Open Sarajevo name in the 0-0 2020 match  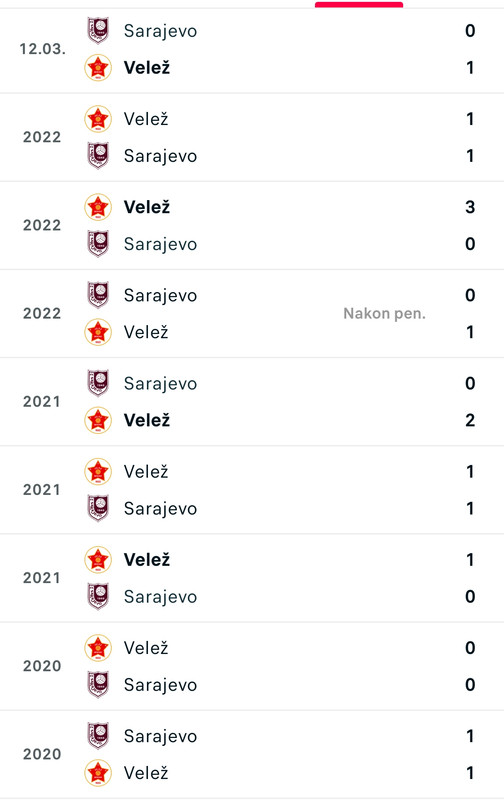coord(160,685)
